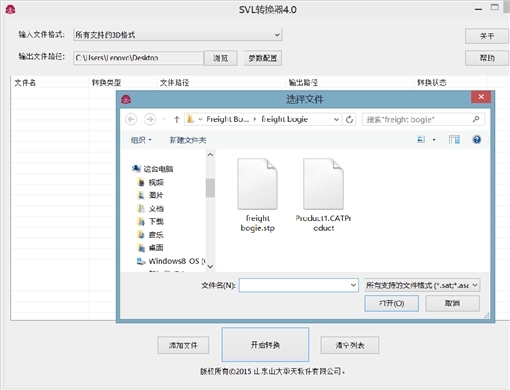Screen dimensions: 510x390
Task: Select the freight bogie.stp file
Action: [x=257, y=195]
